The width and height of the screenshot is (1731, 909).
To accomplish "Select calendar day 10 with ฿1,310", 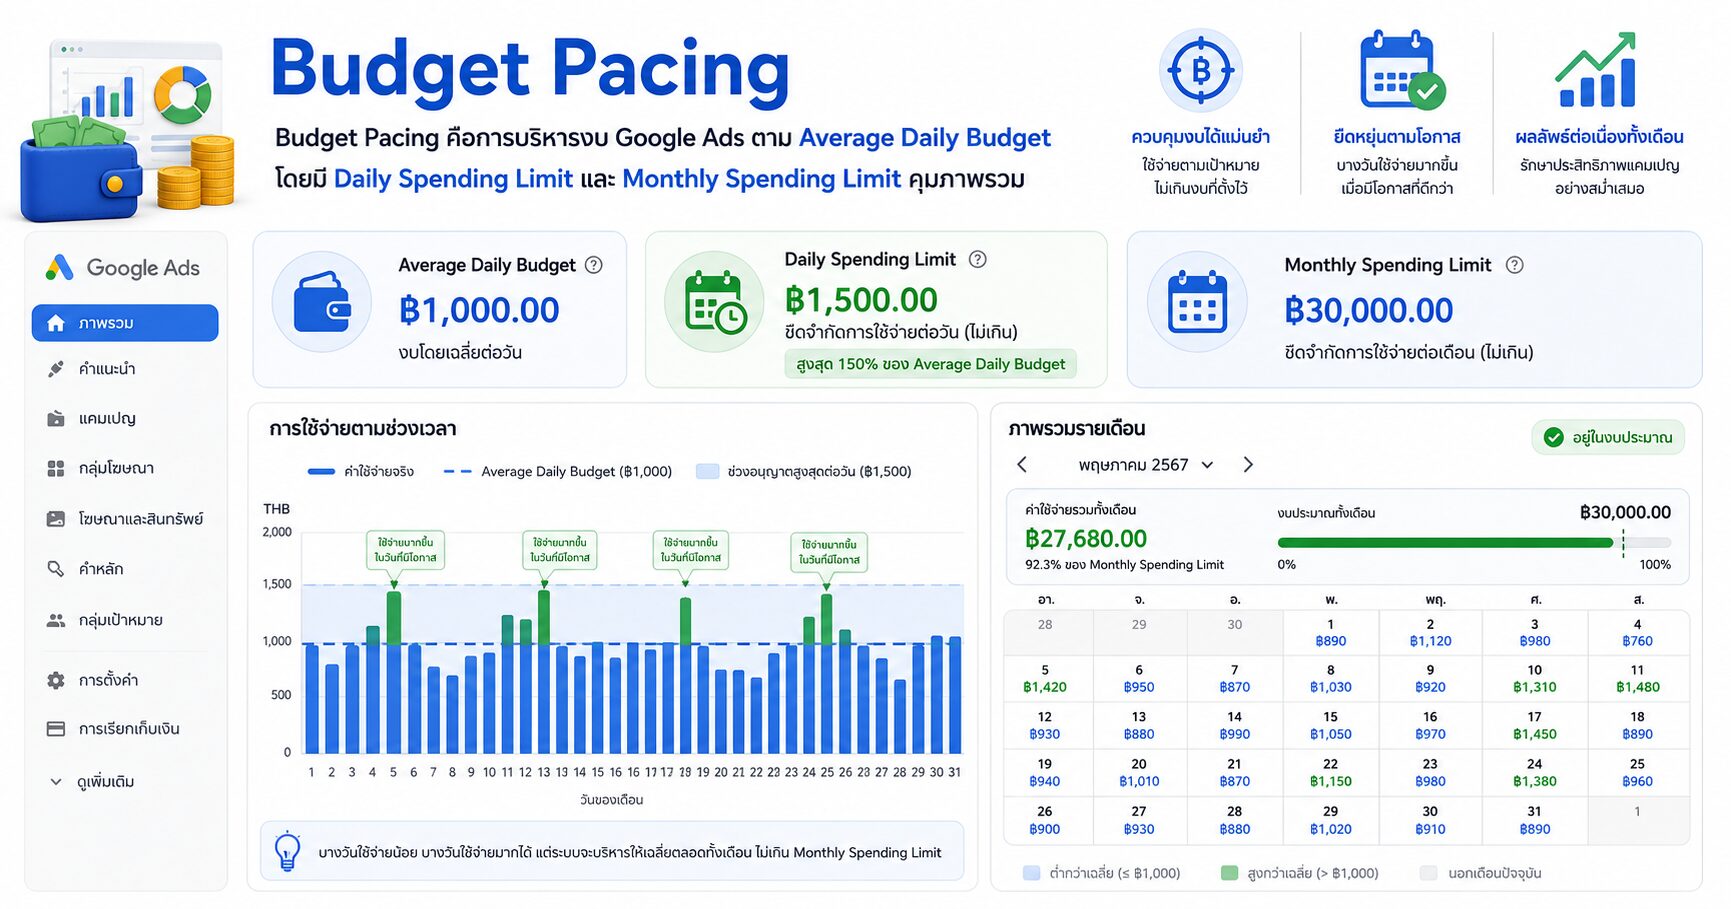I will tap(1534, 680).
